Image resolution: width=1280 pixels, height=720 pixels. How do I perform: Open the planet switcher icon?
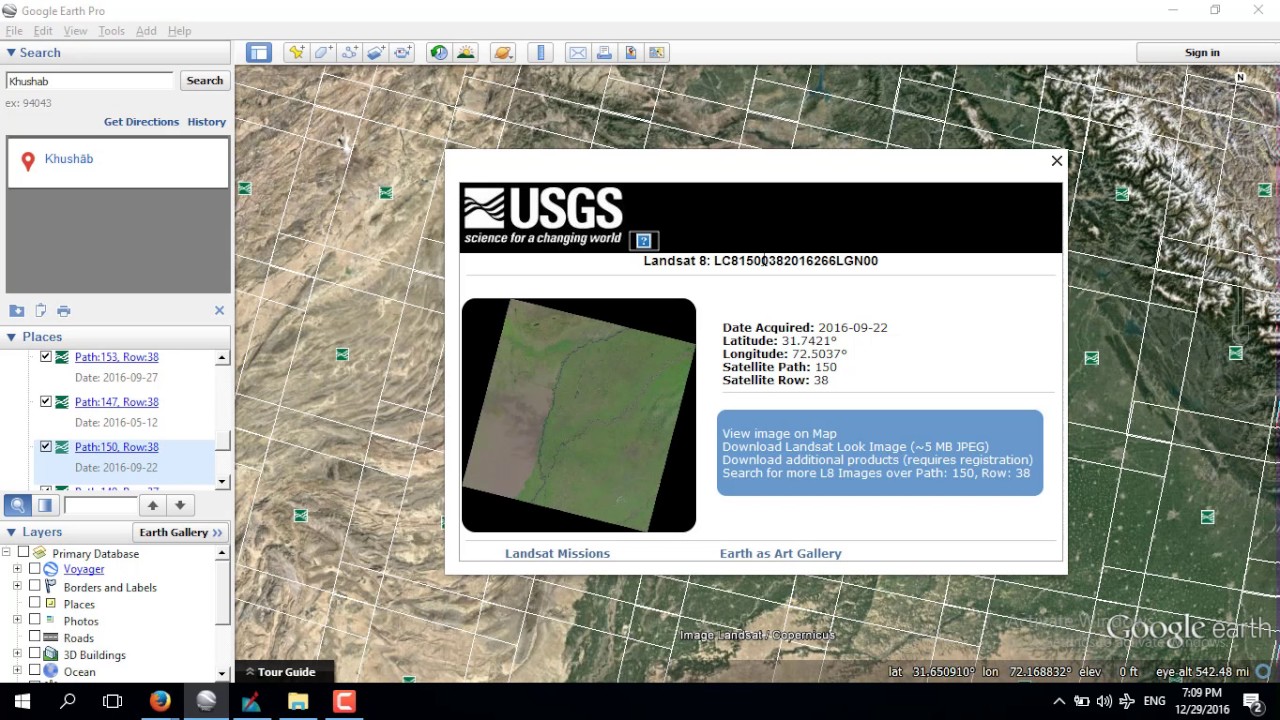[x=503, y=53]
